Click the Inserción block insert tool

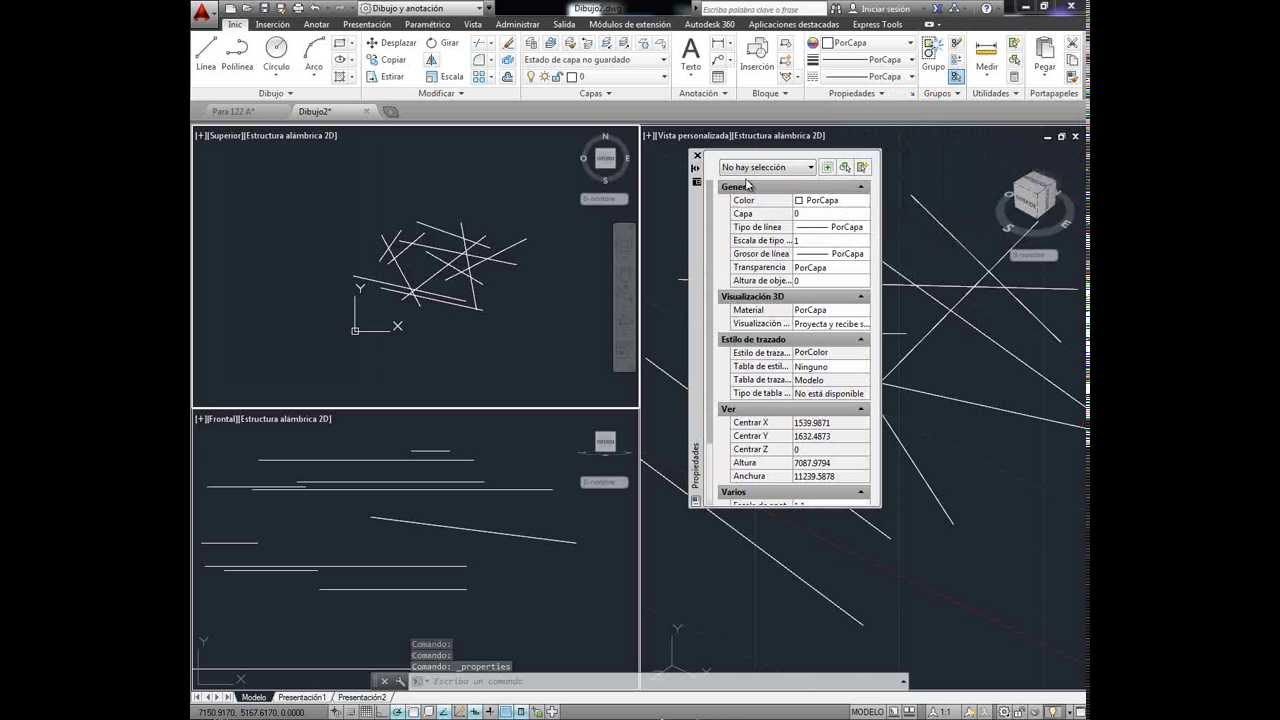tap(757, 54)
